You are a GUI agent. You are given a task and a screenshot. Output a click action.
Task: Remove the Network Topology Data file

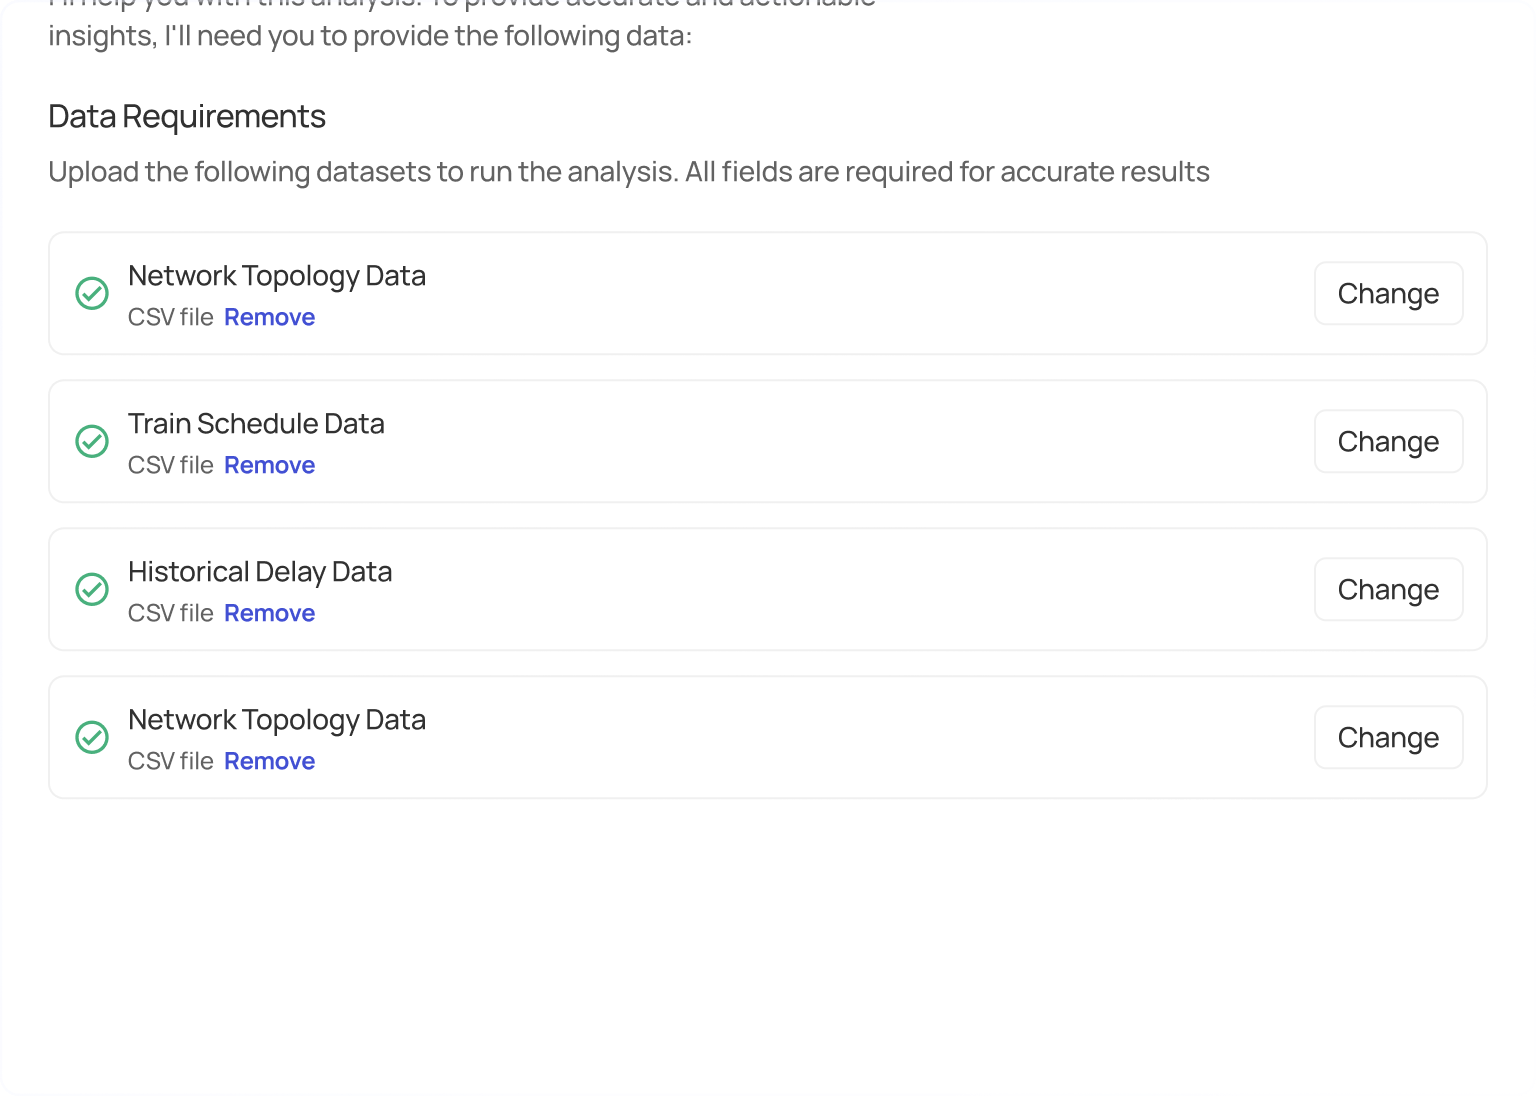click(269, 316)
